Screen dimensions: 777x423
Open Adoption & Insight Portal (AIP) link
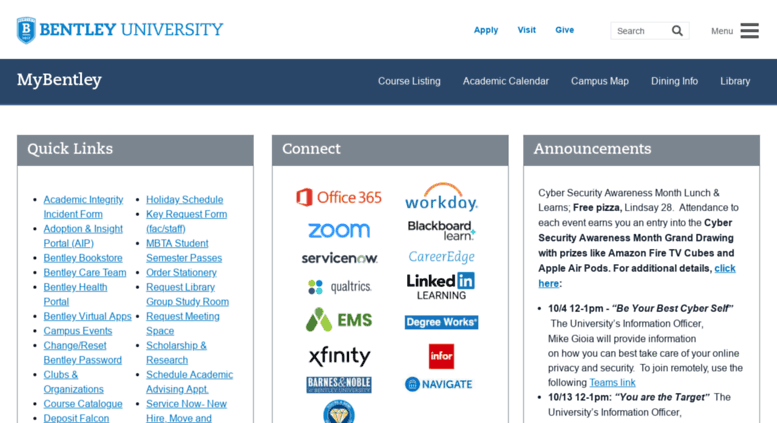83,236
